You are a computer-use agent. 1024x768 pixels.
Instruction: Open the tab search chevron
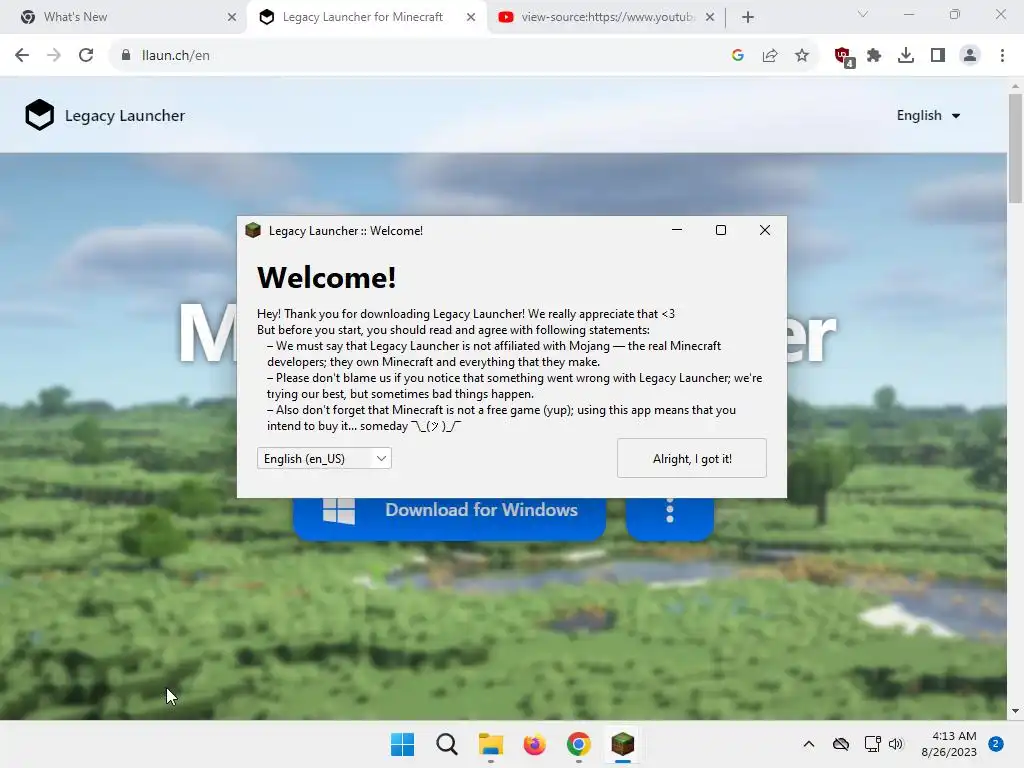[863, 14]
